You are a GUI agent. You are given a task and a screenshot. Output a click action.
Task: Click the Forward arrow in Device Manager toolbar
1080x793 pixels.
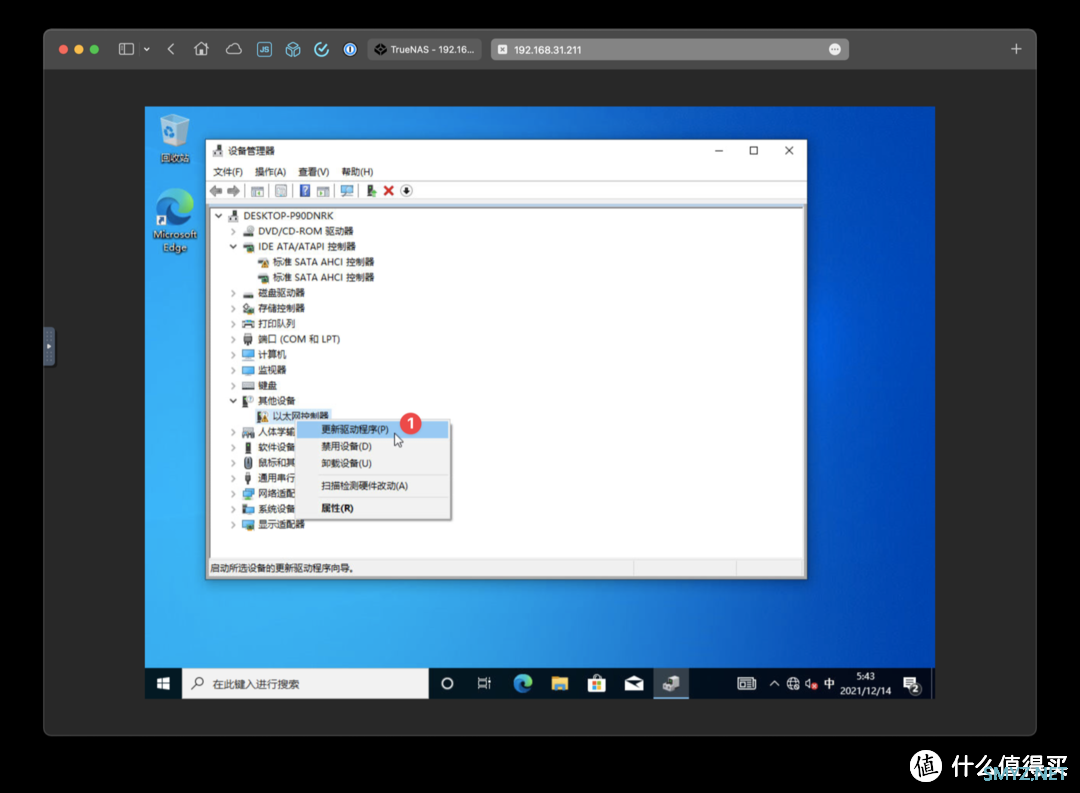pos(233,191)
